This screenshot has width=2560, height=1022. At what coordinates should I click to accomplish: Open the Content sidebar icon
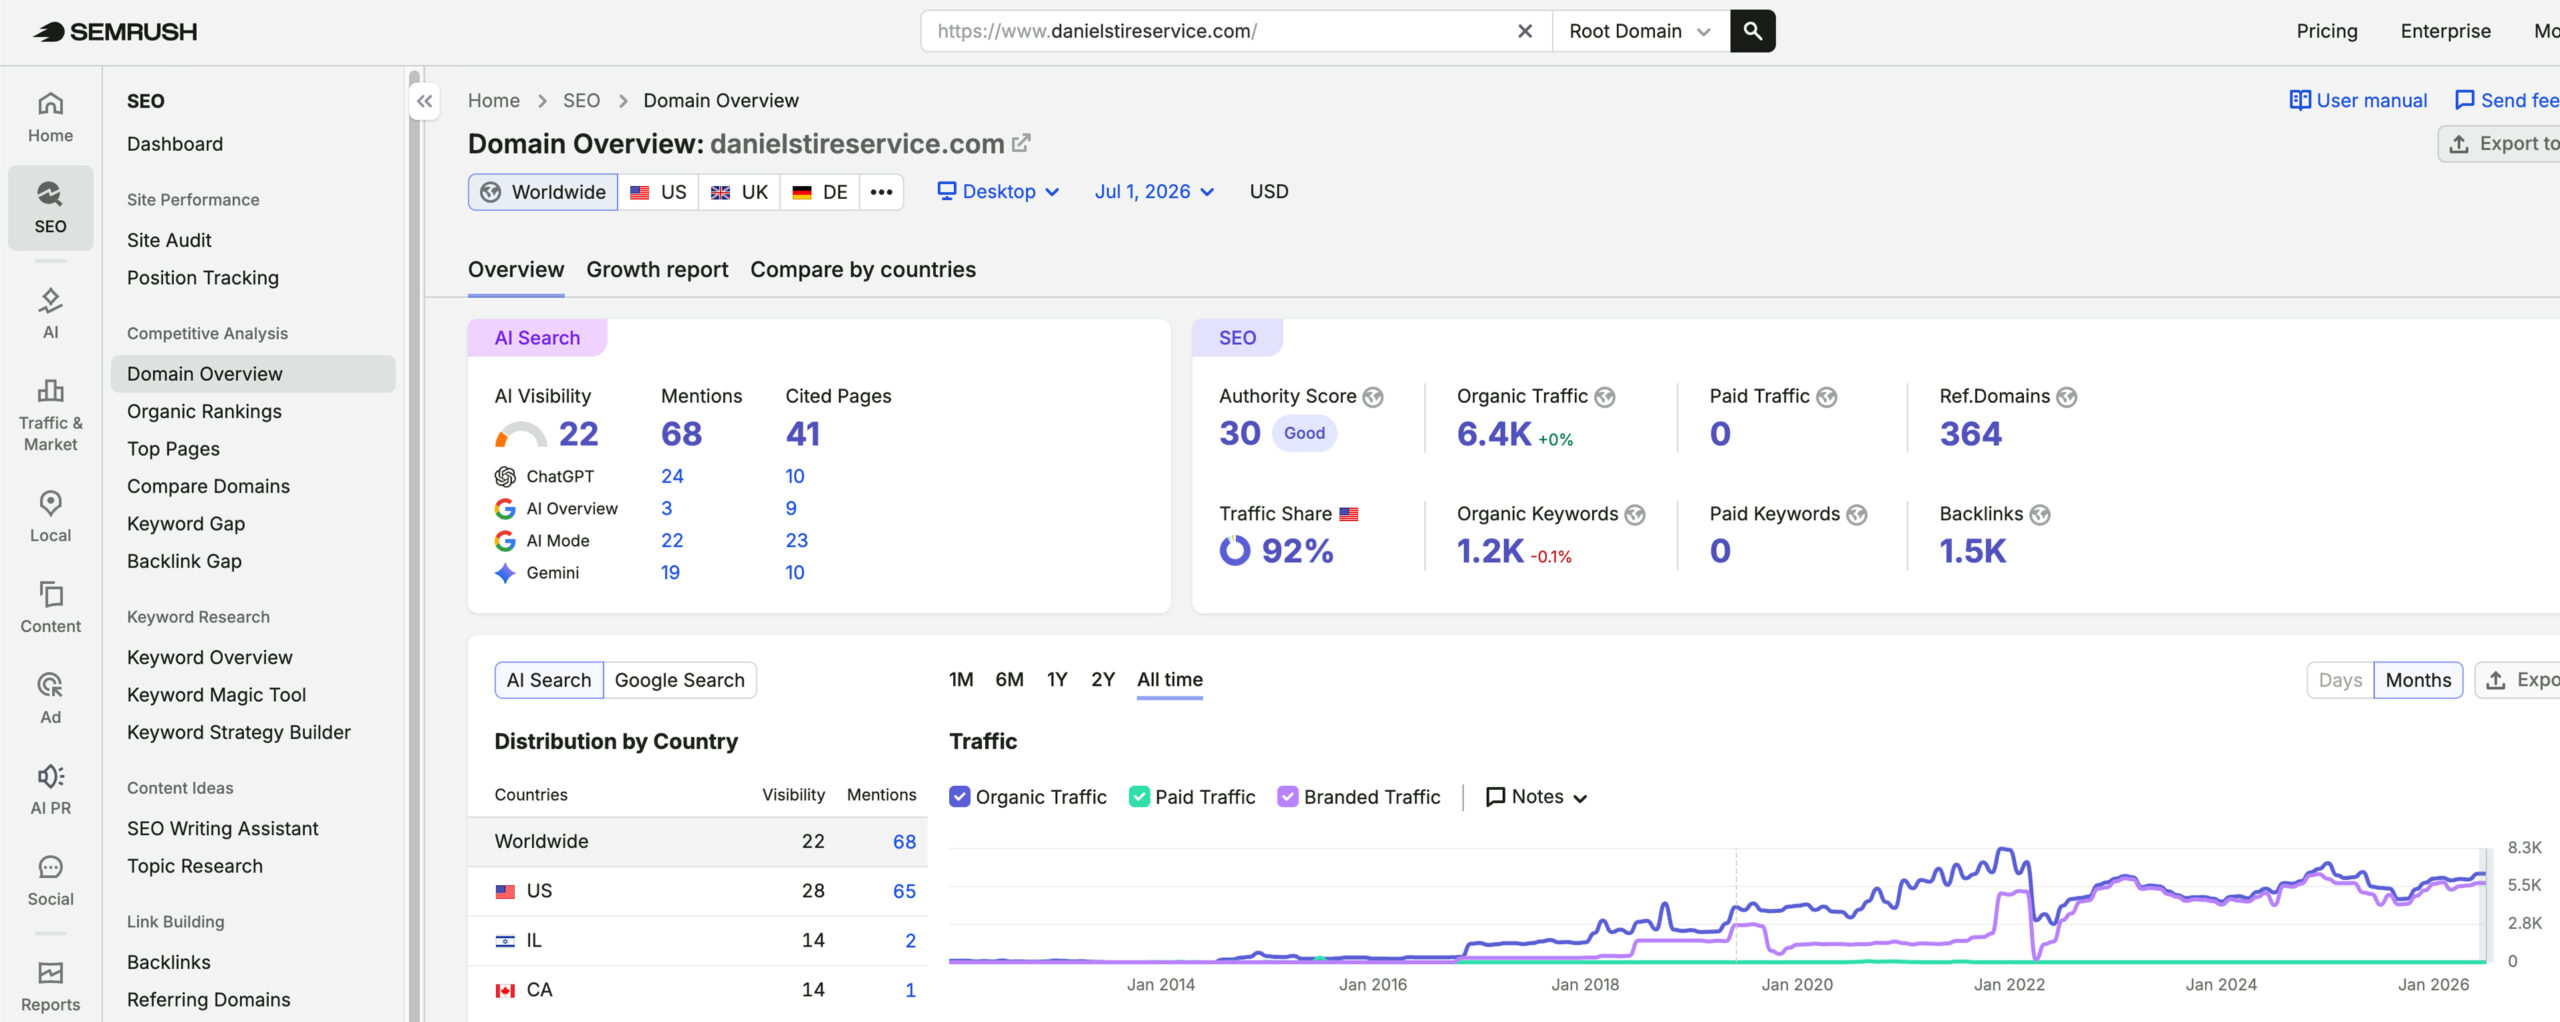[50, 607]
